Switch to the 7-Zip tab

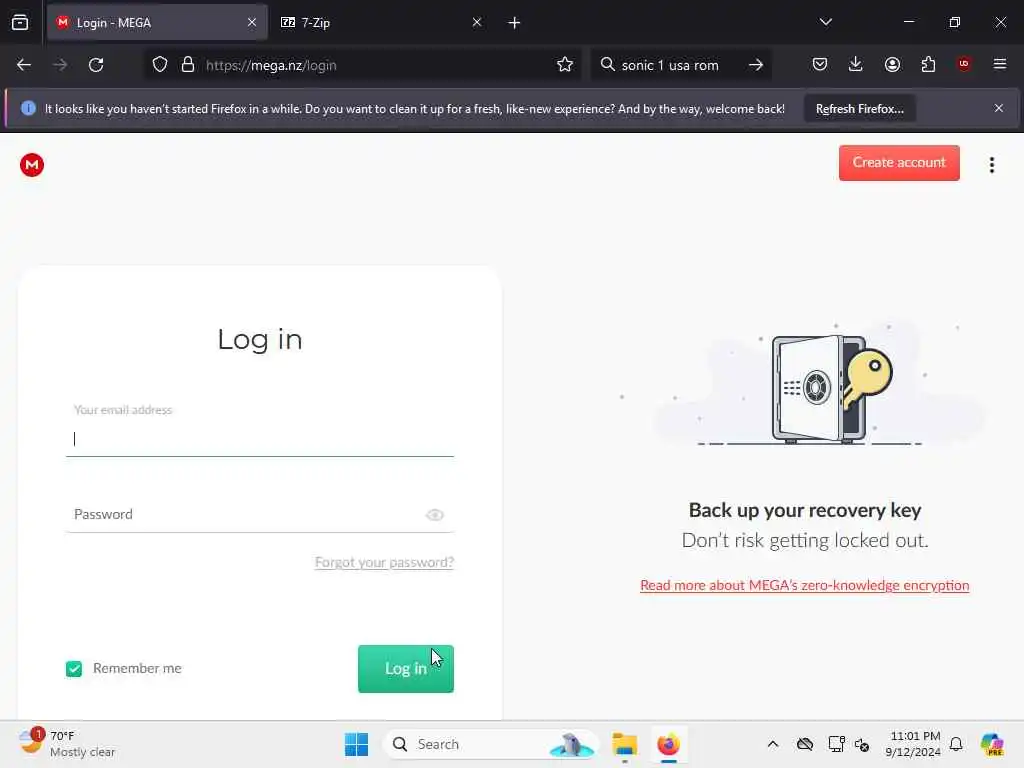pos(381,22)
